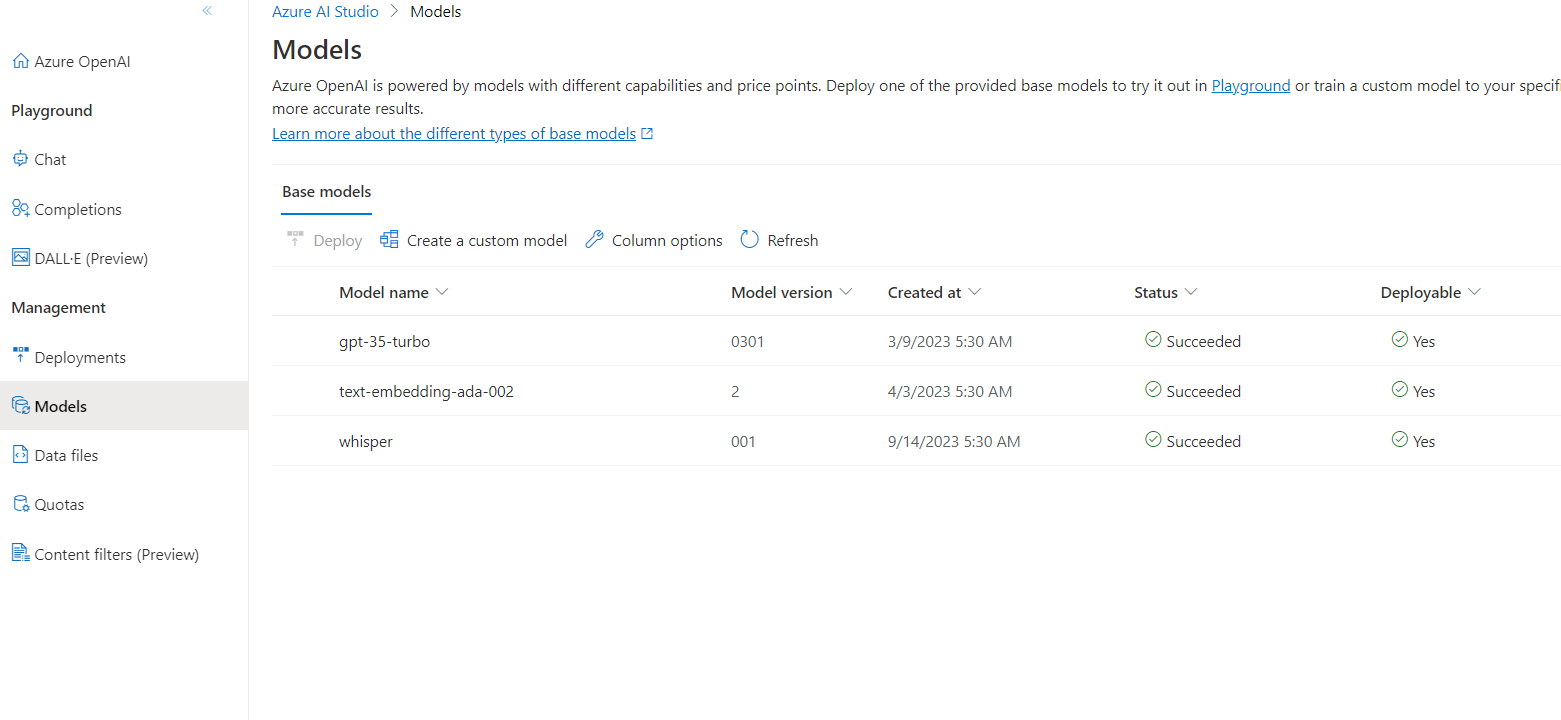Click the DALL·E image icon
This screenshot has height=720, width=1561.
tap(20, 257)
